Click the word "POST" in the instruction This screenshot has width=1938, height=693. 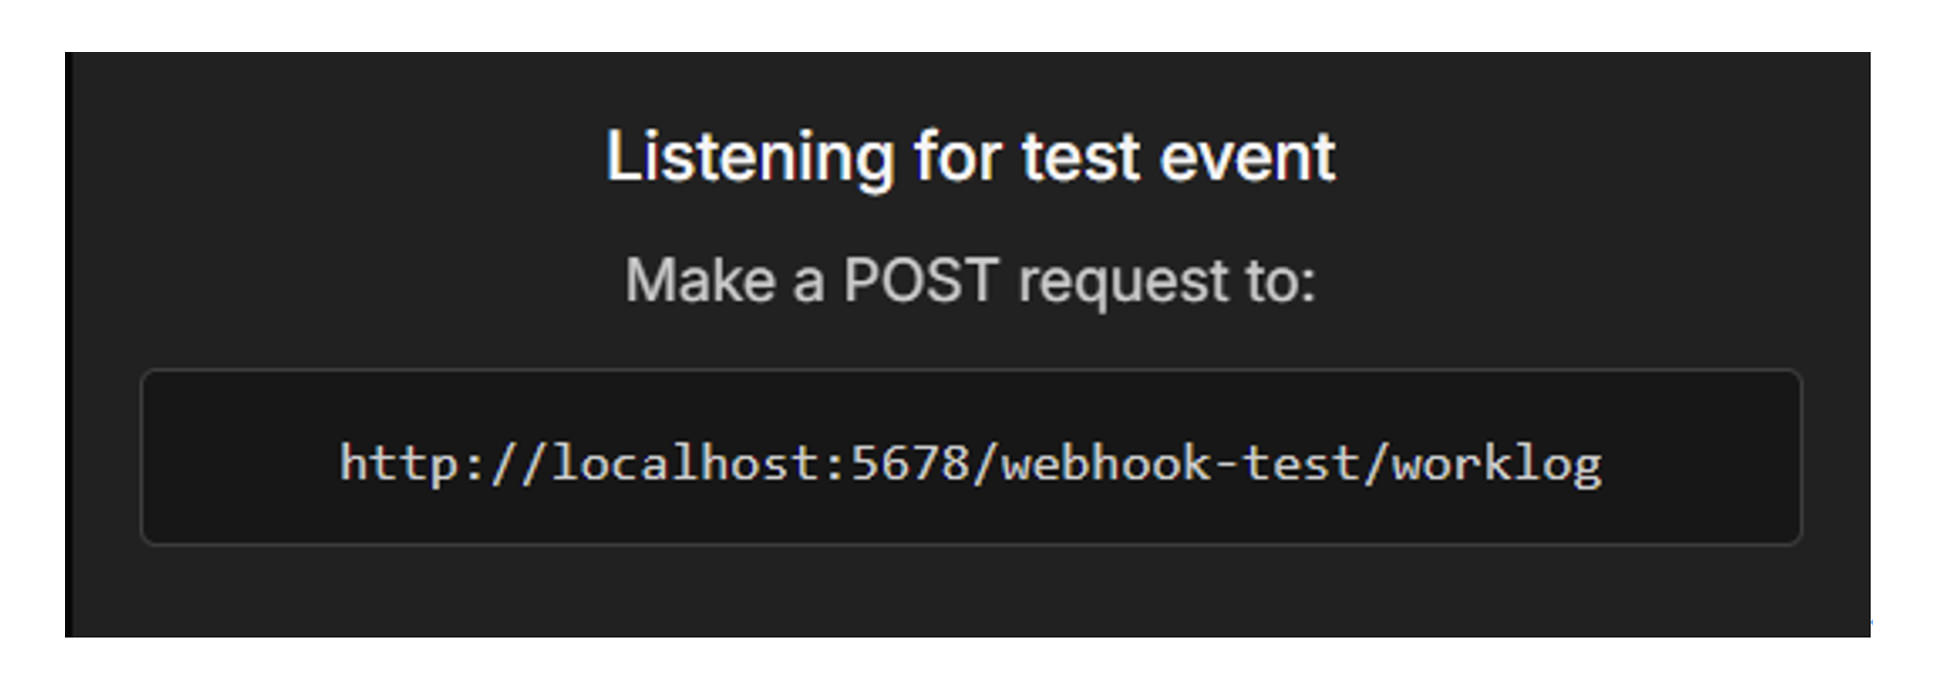pos(920,280)
